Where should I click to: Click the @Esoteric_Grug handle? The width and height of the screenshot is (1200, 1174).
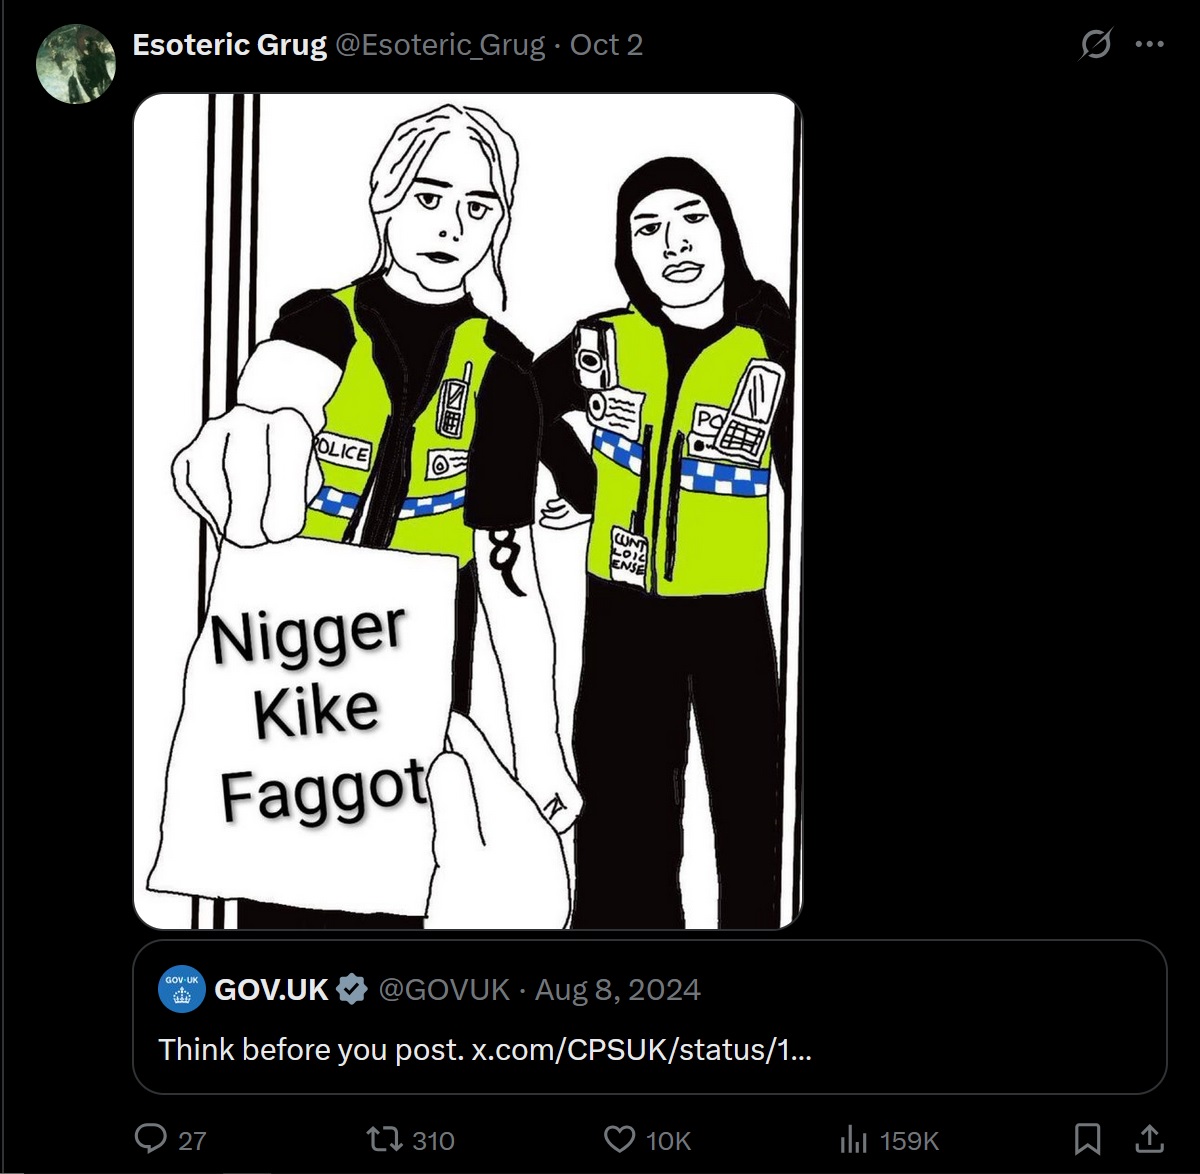pyautogui.click(x=440, y=45)
